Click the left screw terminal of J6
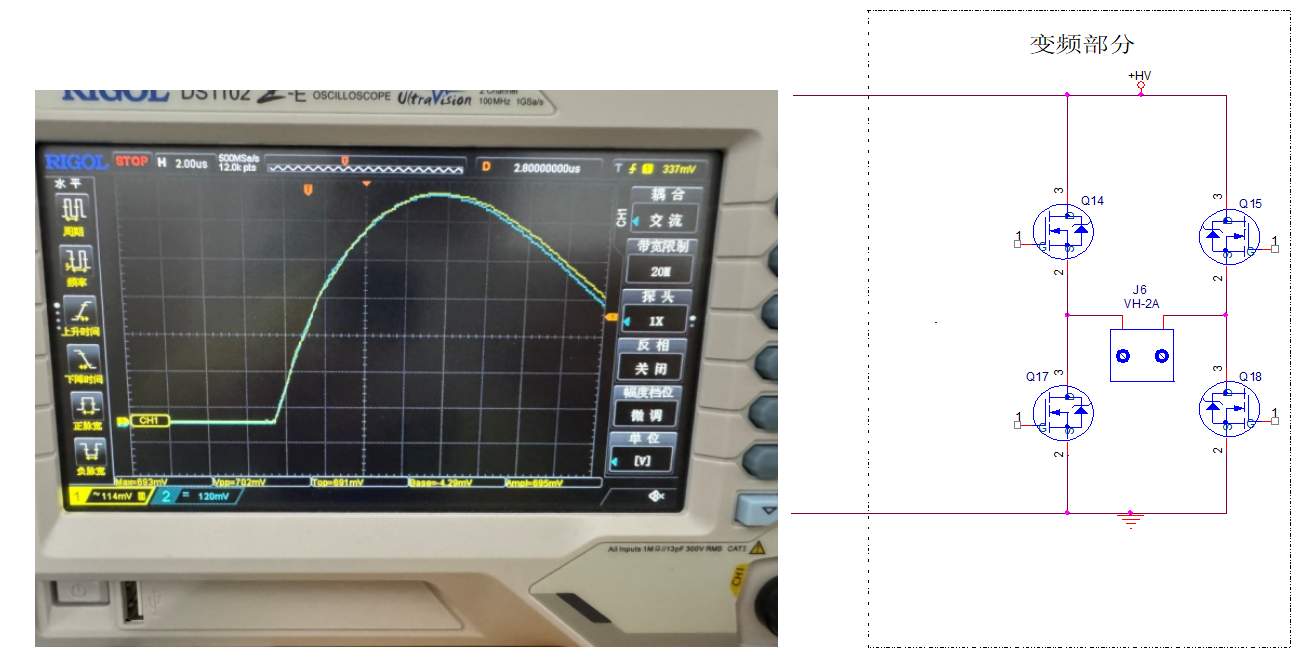Screen dimensions: 1316x666 click(x=1122, y=356)
